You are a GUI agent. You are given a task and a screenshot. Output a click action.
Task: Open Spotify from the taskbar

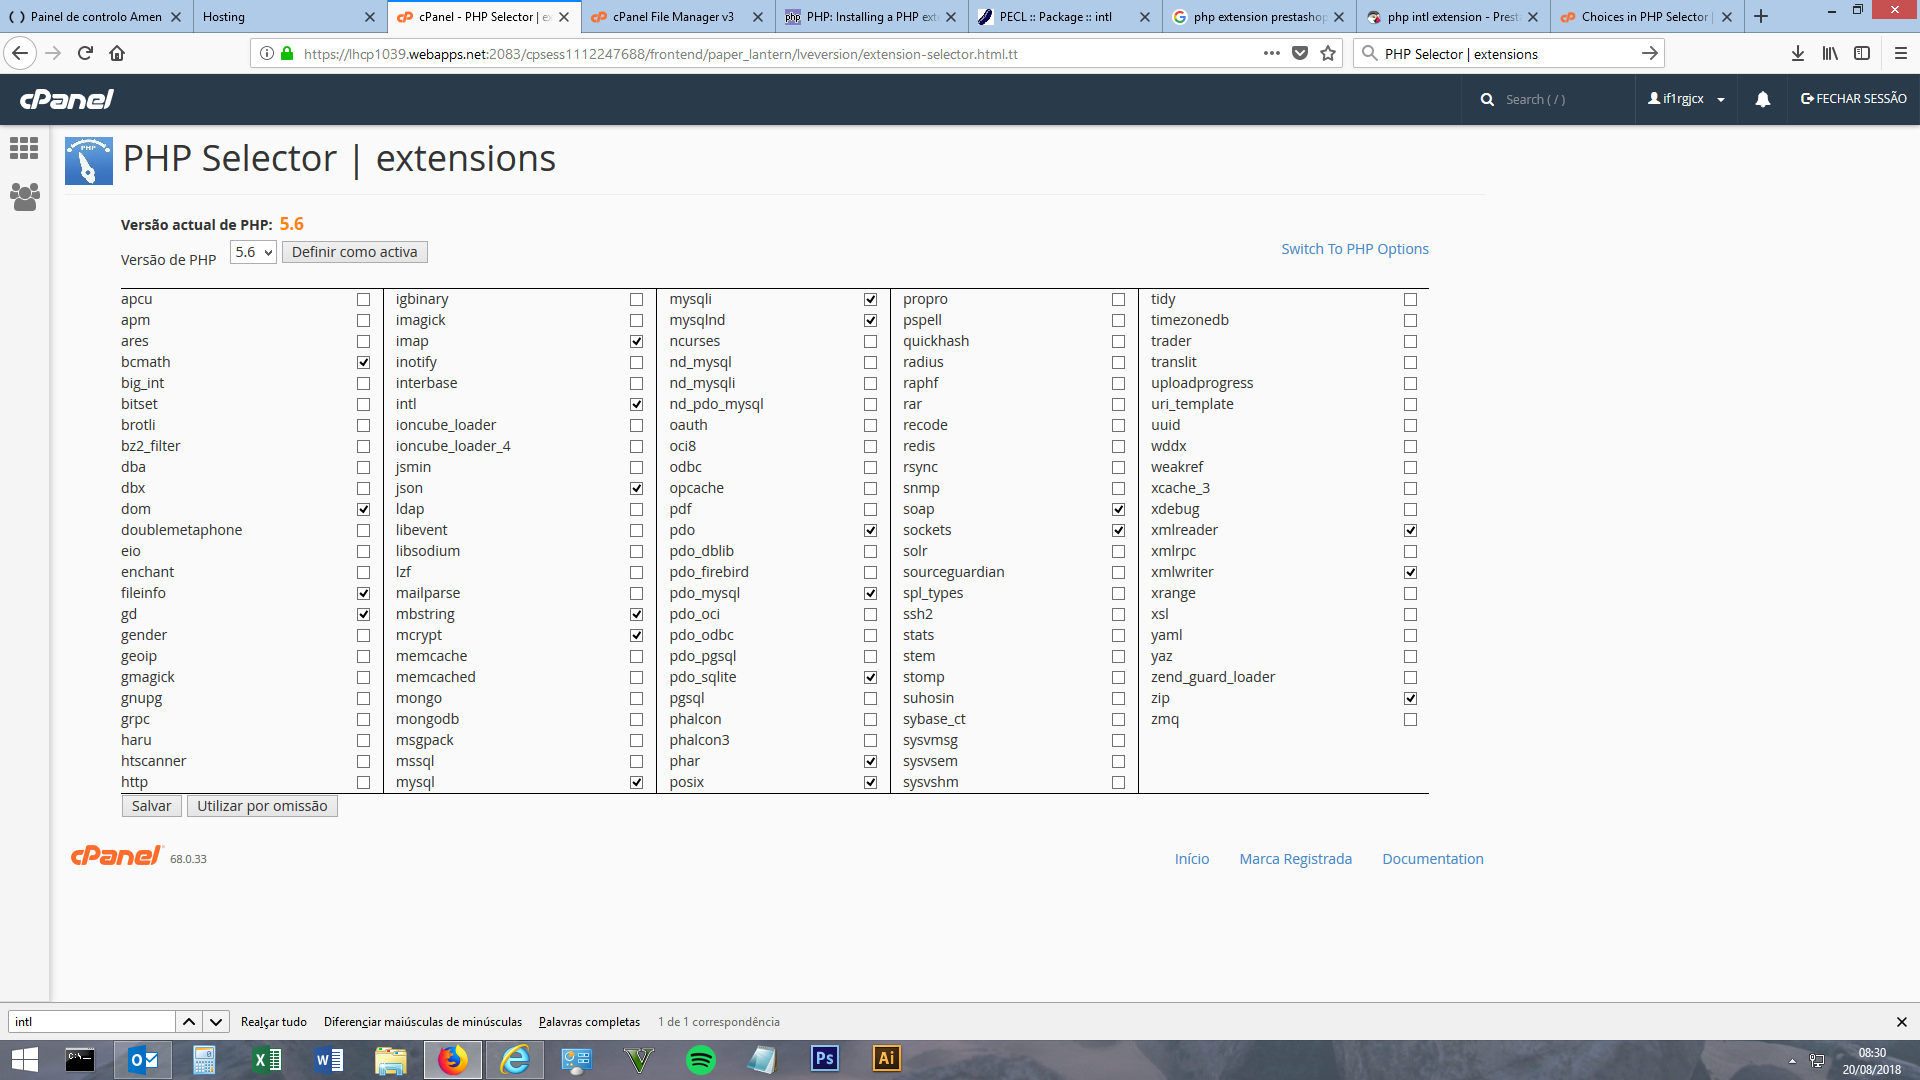(x=701, y=1059)
